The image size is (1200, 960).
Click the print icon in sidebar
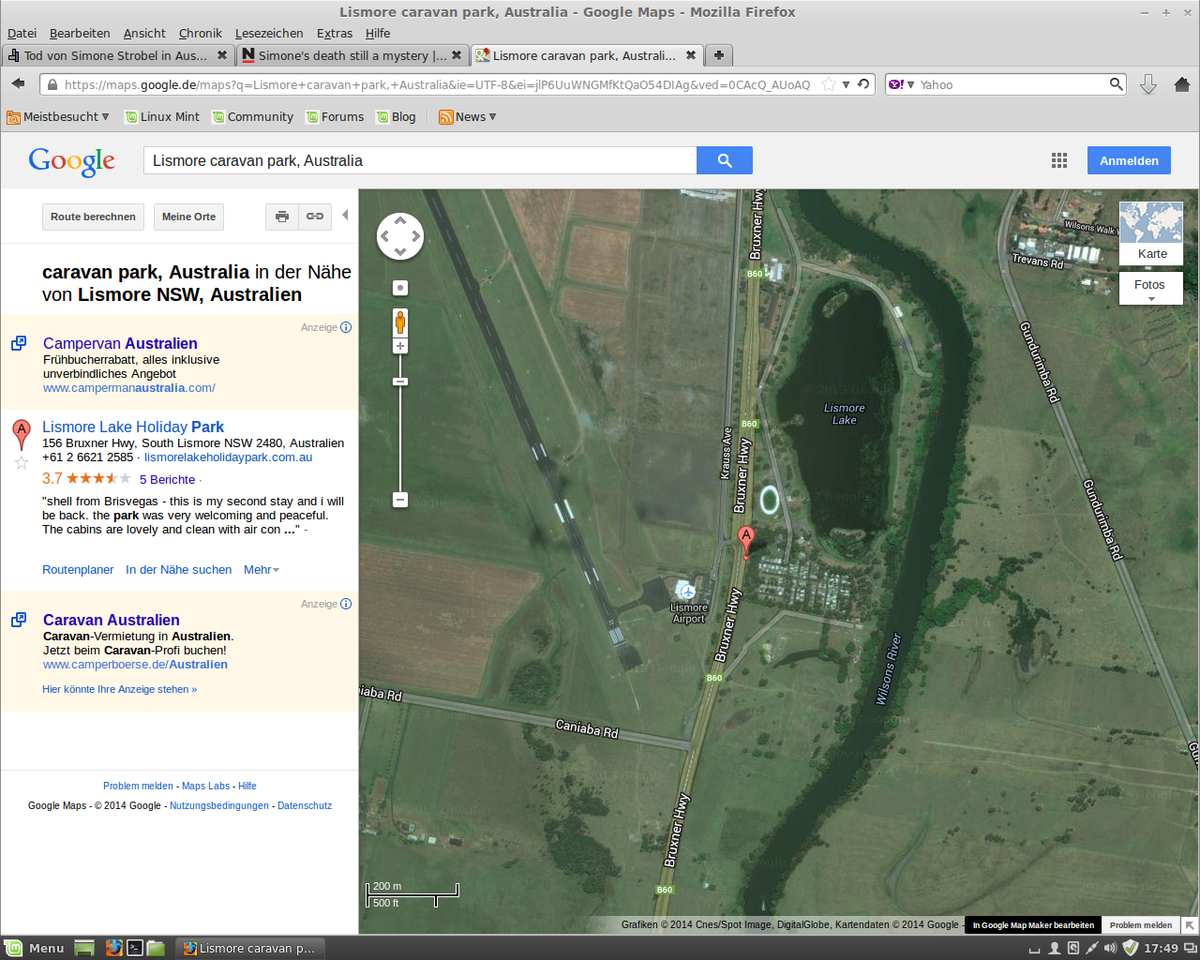(x=282, y=216)
